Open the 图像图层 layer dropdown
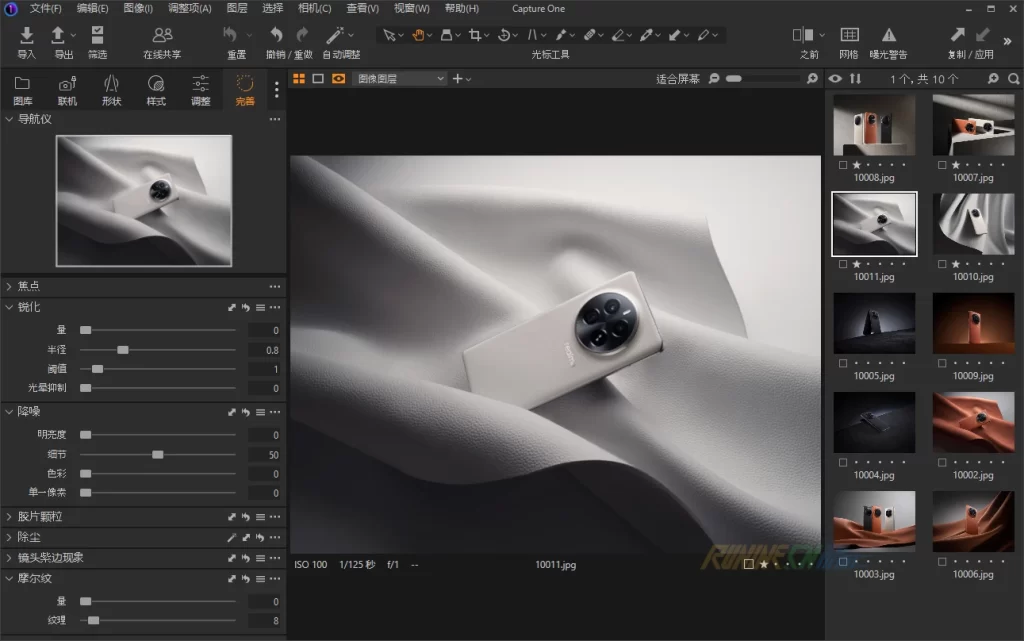This screenshot has width=1024, height=641. click(x=400, y=78)
